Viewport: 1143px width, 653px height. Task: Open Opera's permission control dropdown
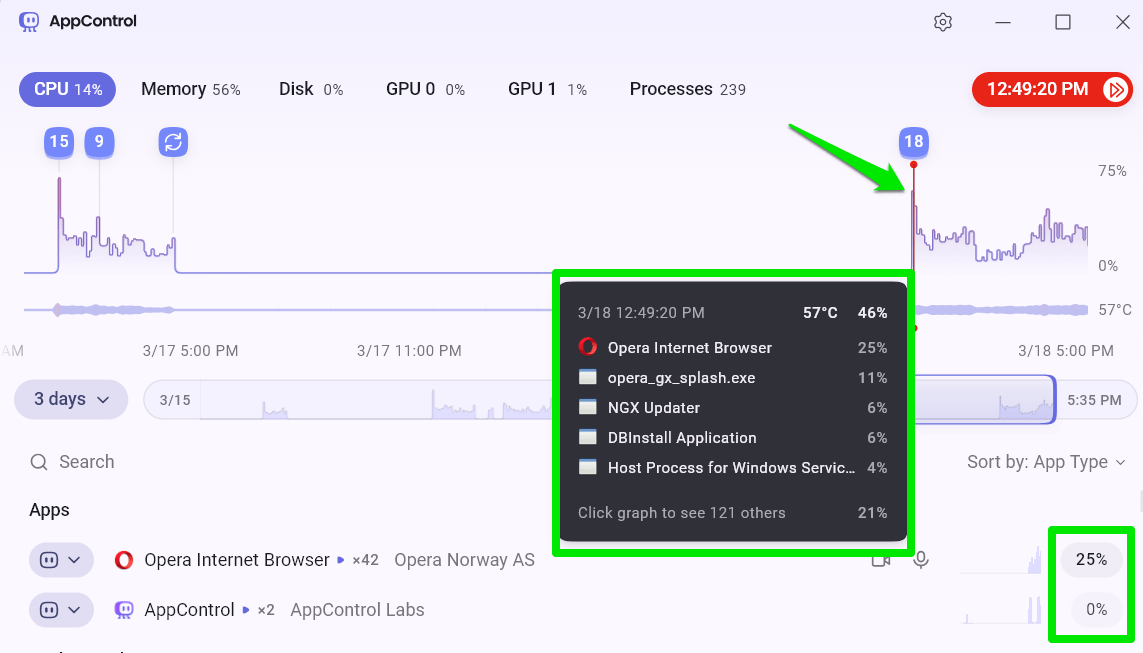coord(61,560)
